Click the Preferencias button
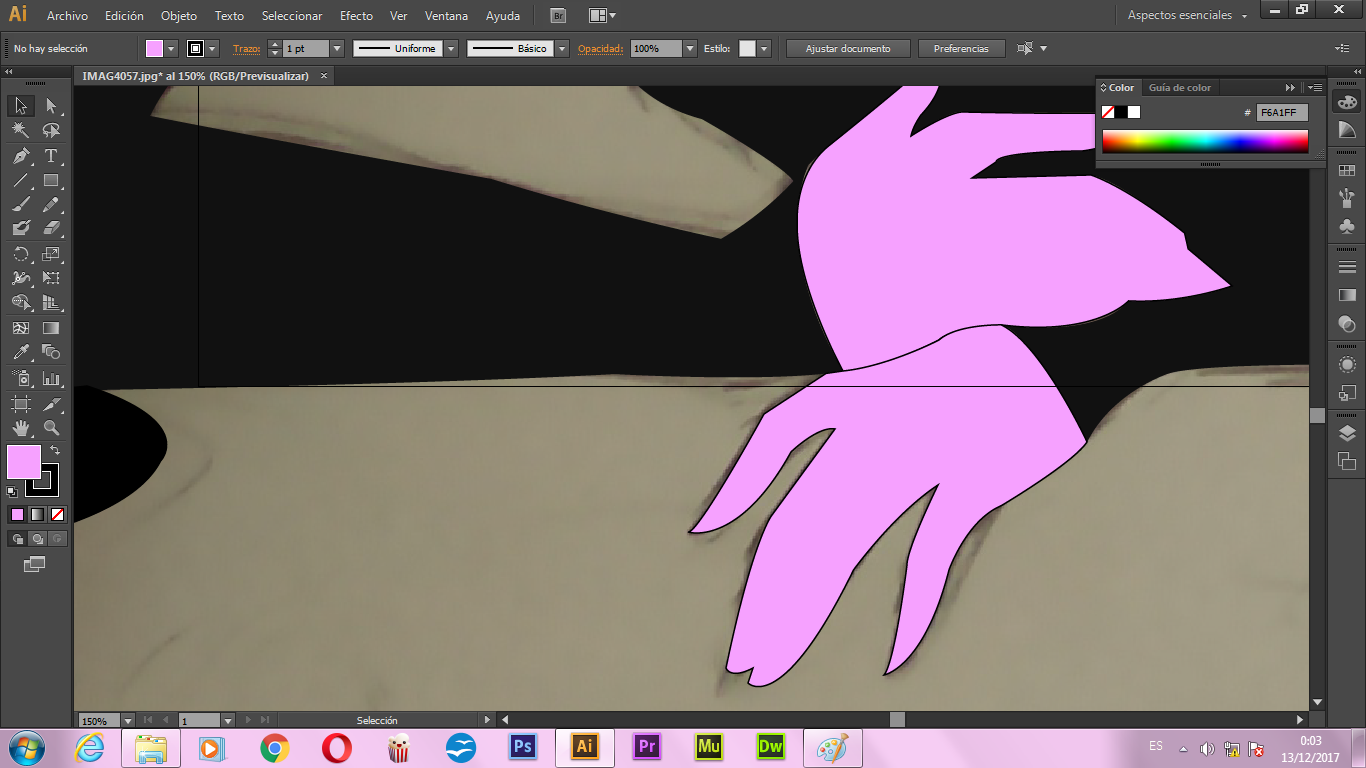Screen dimensions: 1366x768 pos(960,48)
